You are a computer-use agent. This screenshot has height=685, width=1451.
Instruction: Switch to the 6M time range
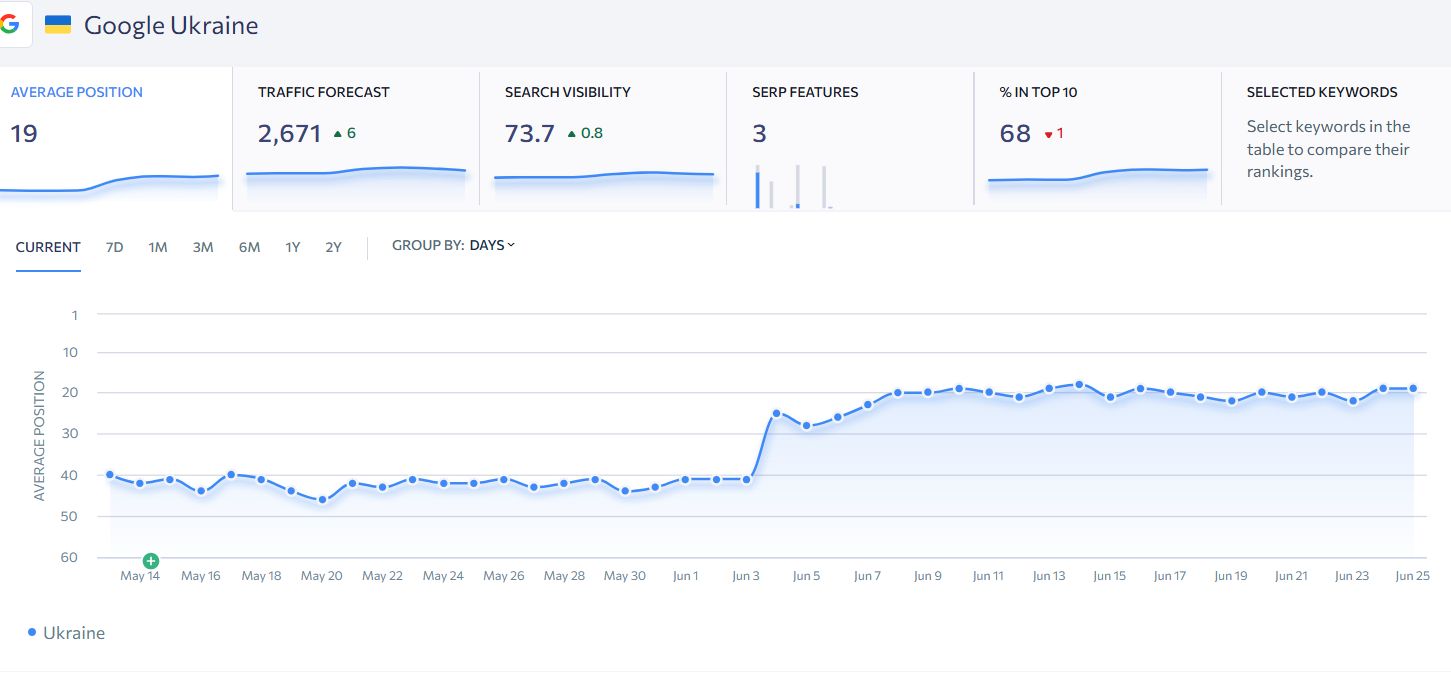(249, 247)
